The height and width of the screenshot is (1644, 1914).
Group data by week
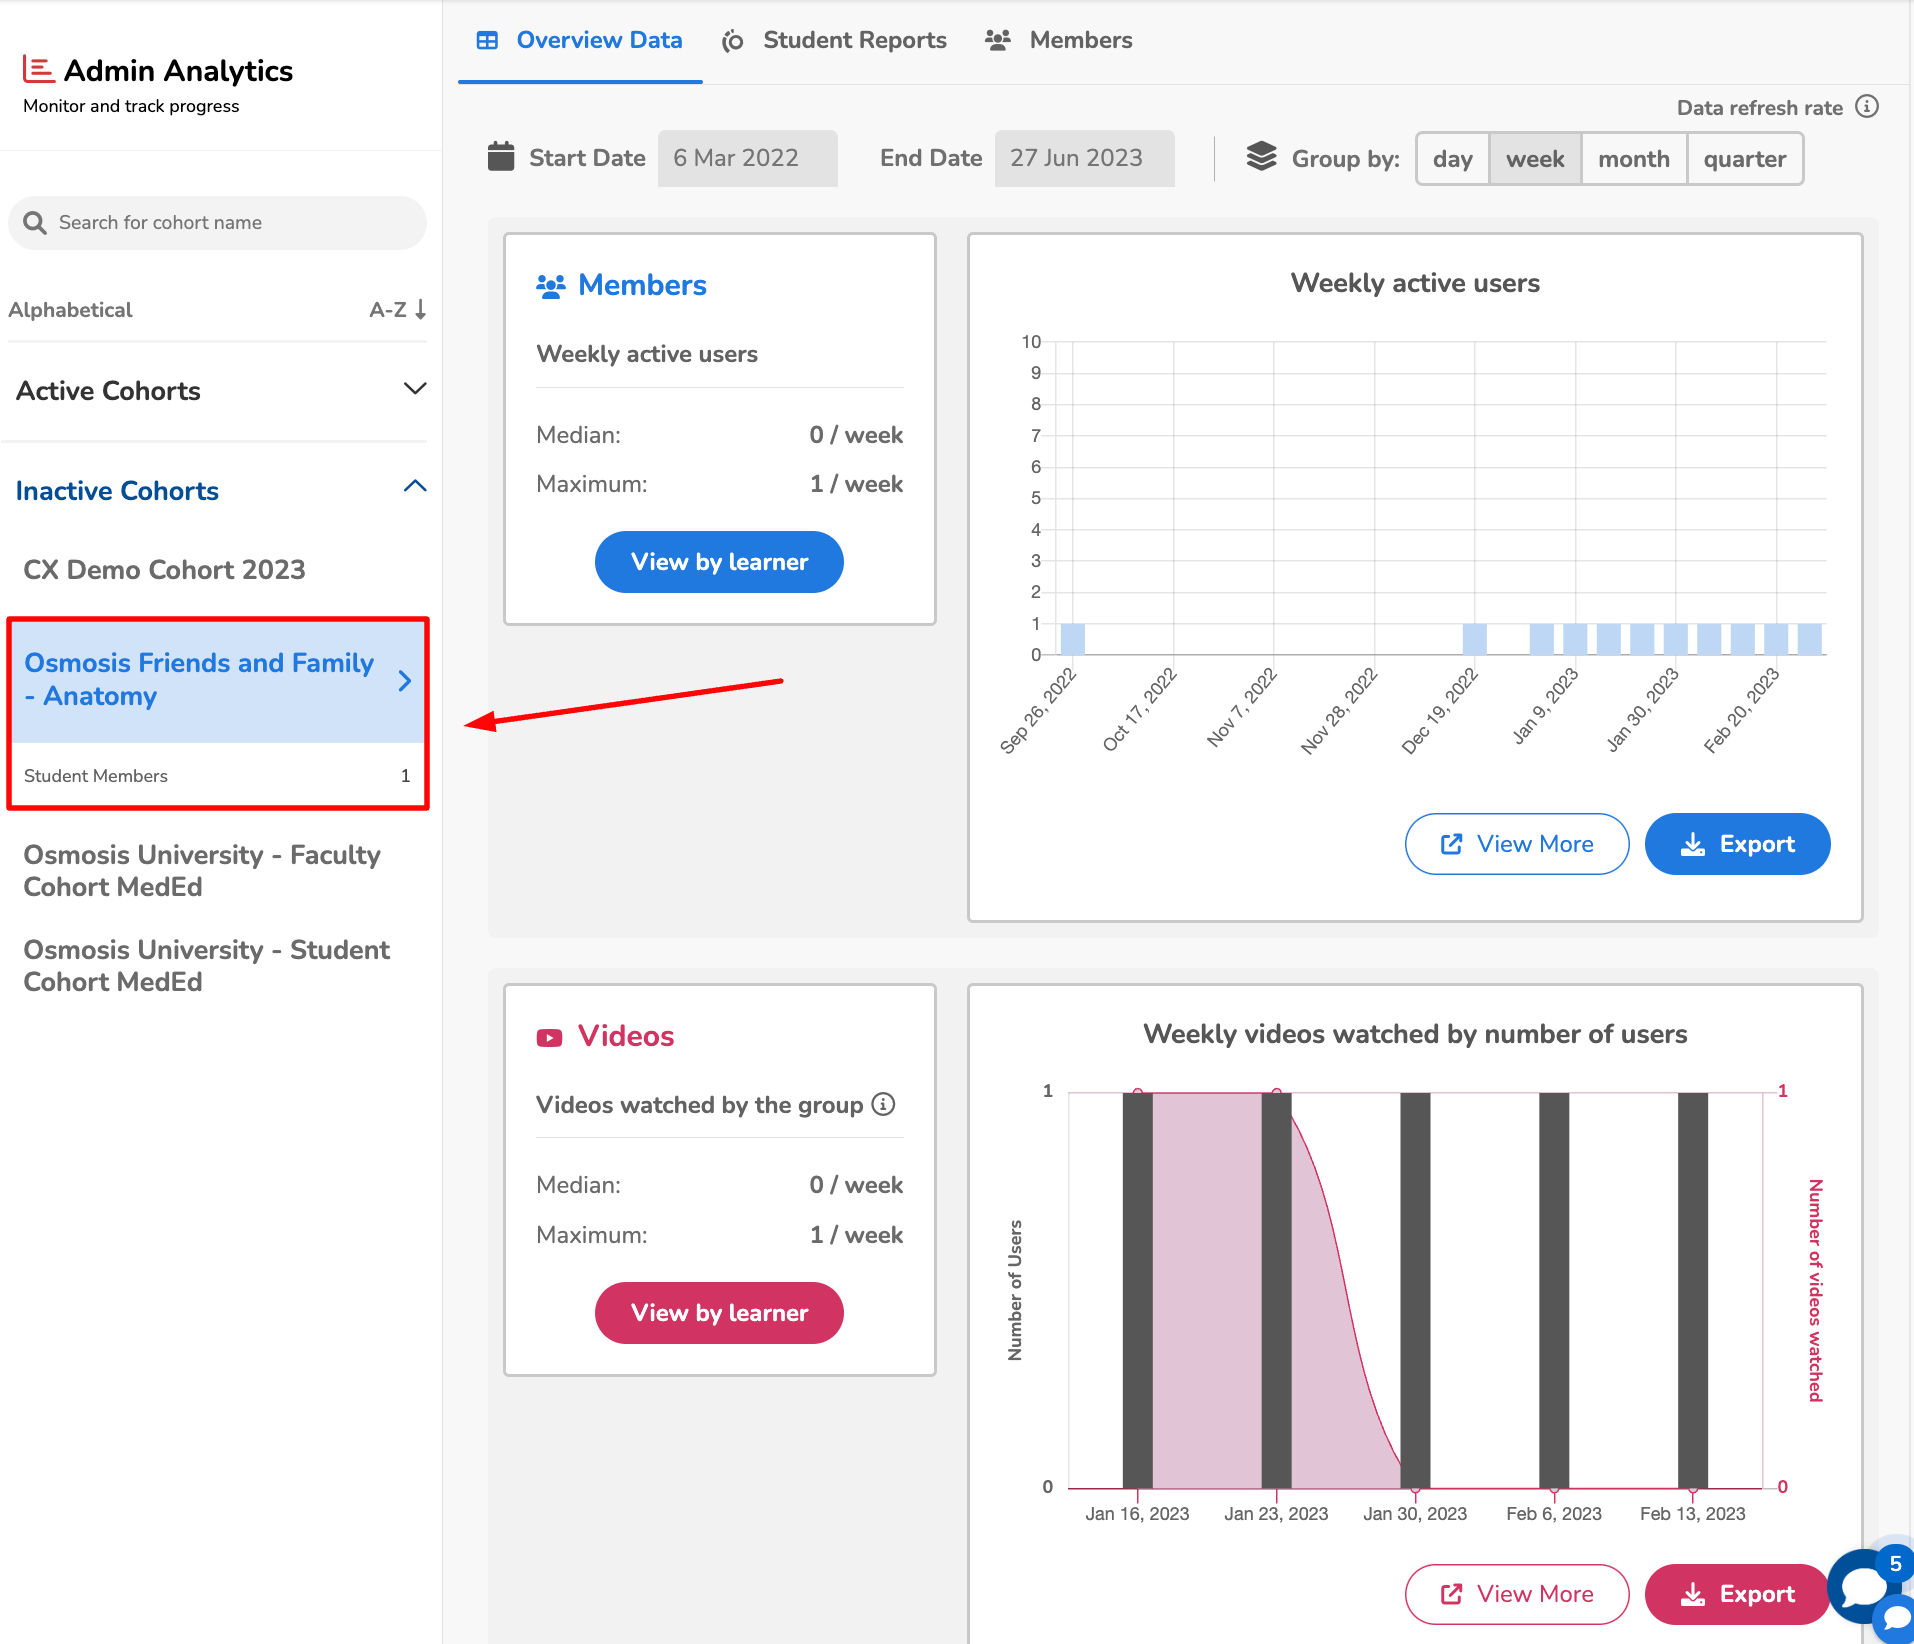[1535, 159]
